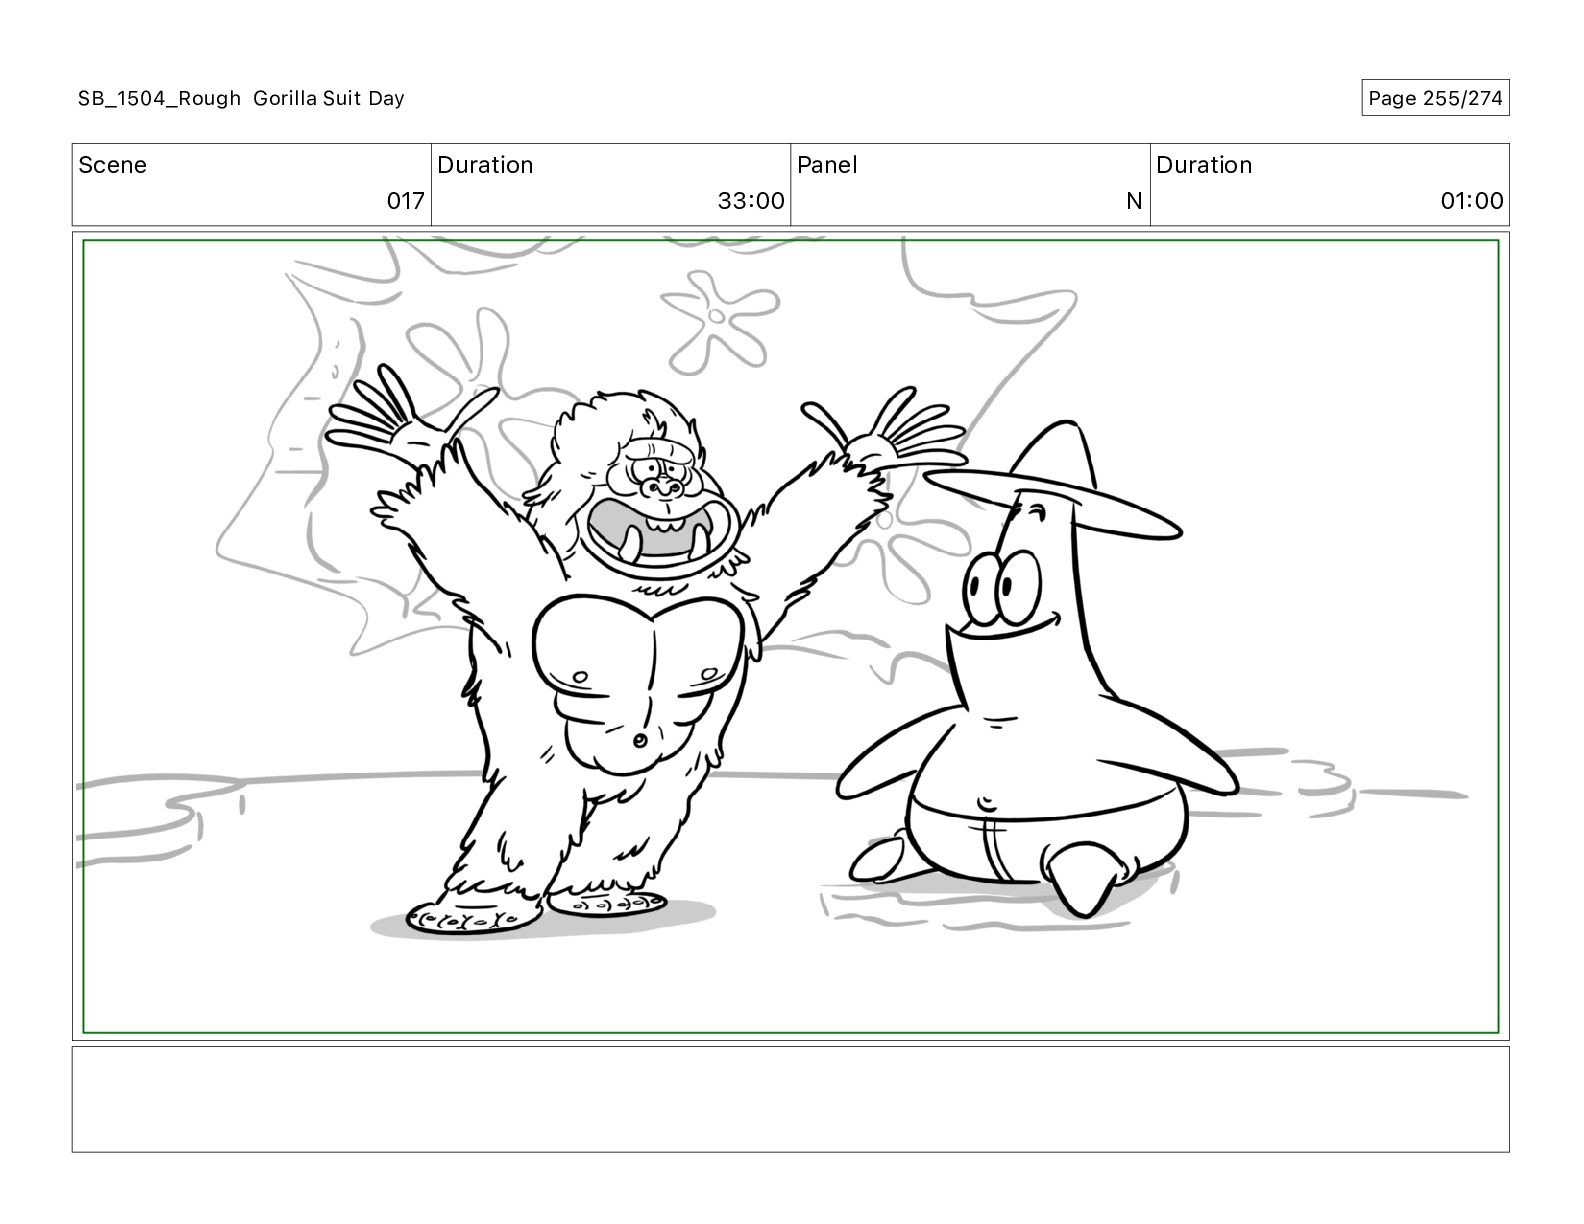Click the panel duration value 01:00
This screenshot has width=1584, height=1224.
coord(1472,201)
